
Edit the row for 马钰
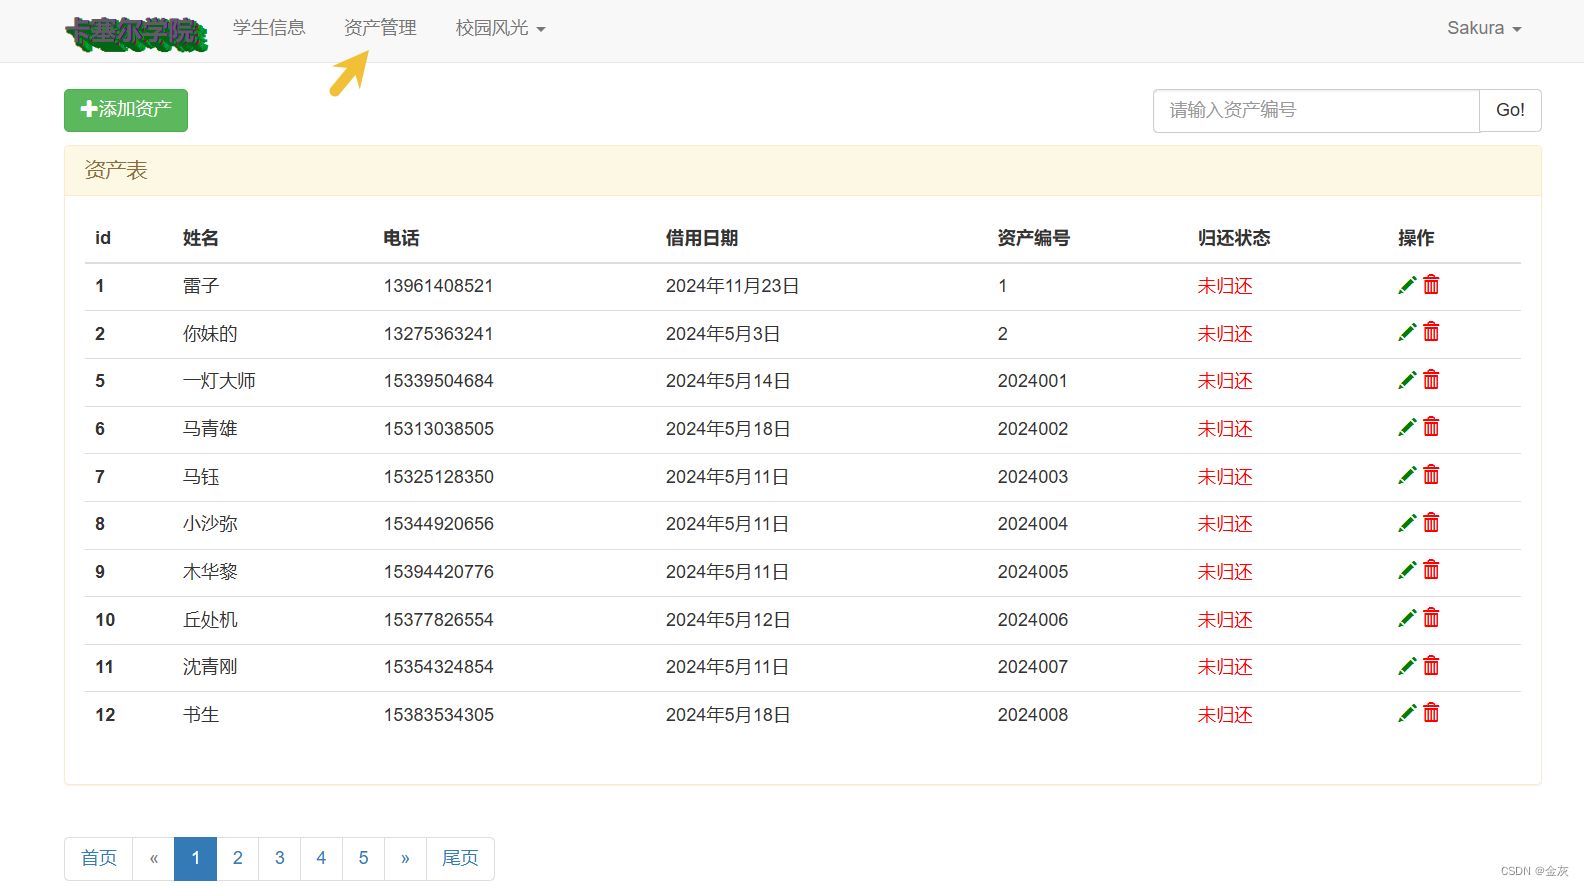tap(1407, 475)
